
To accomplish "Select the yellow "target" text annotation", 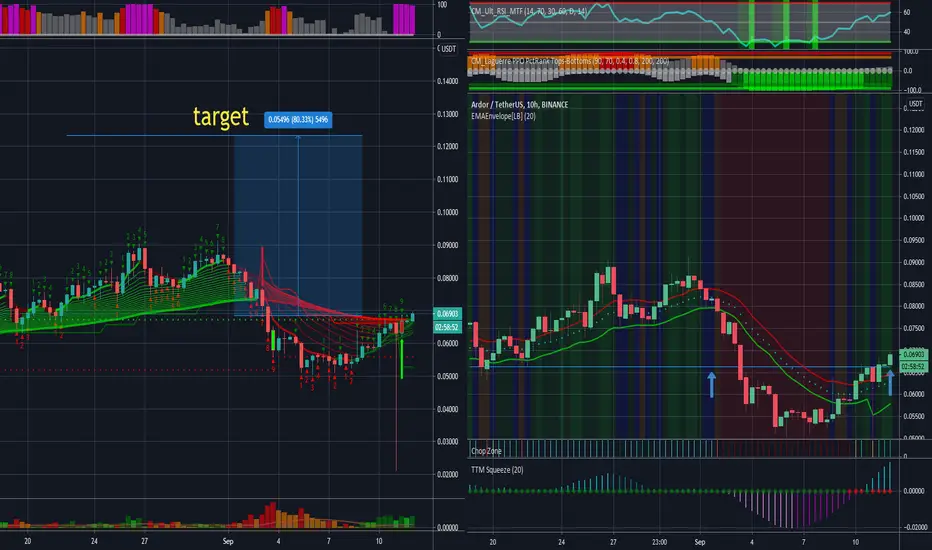I will click(221, 117).
